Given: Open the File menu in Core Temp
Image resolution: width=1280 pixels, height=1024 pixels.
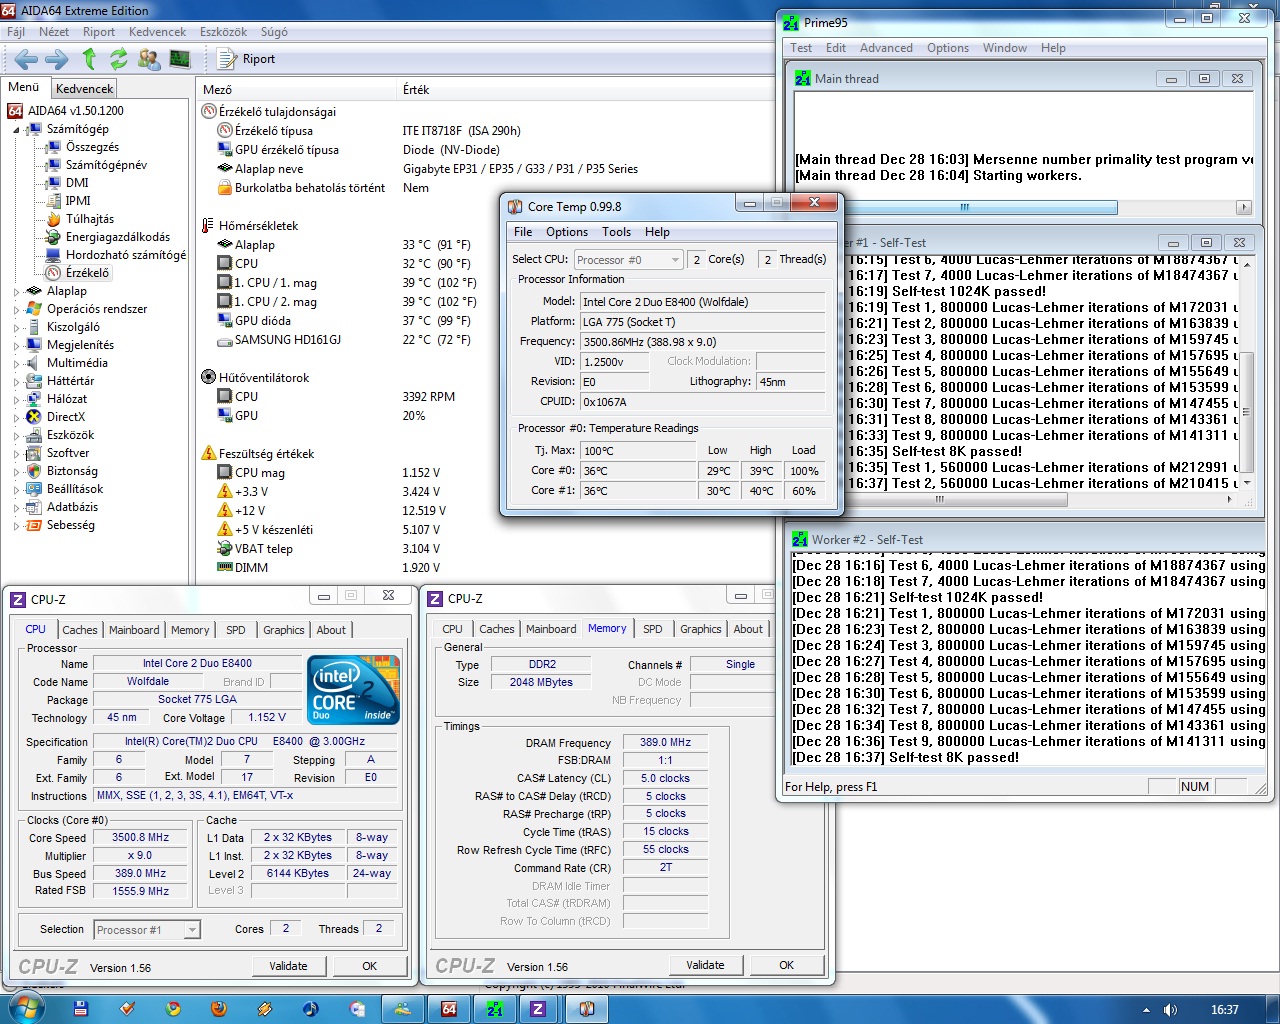Looking at the screenshot, I should click(x=523, y=232).
